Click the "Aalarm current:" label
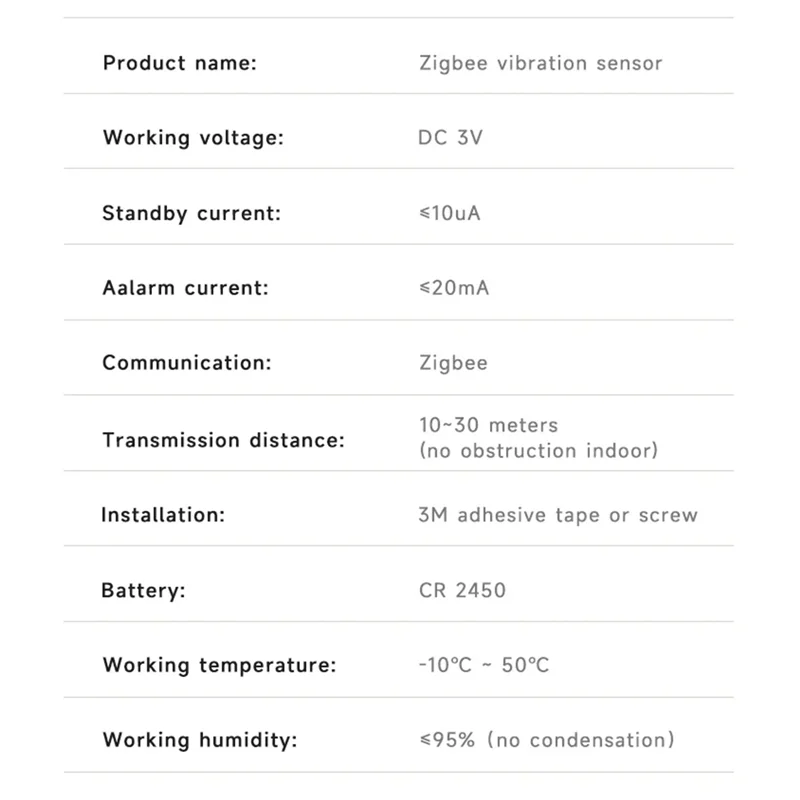Viewport: 800px width, 800px height. point(185,288)
